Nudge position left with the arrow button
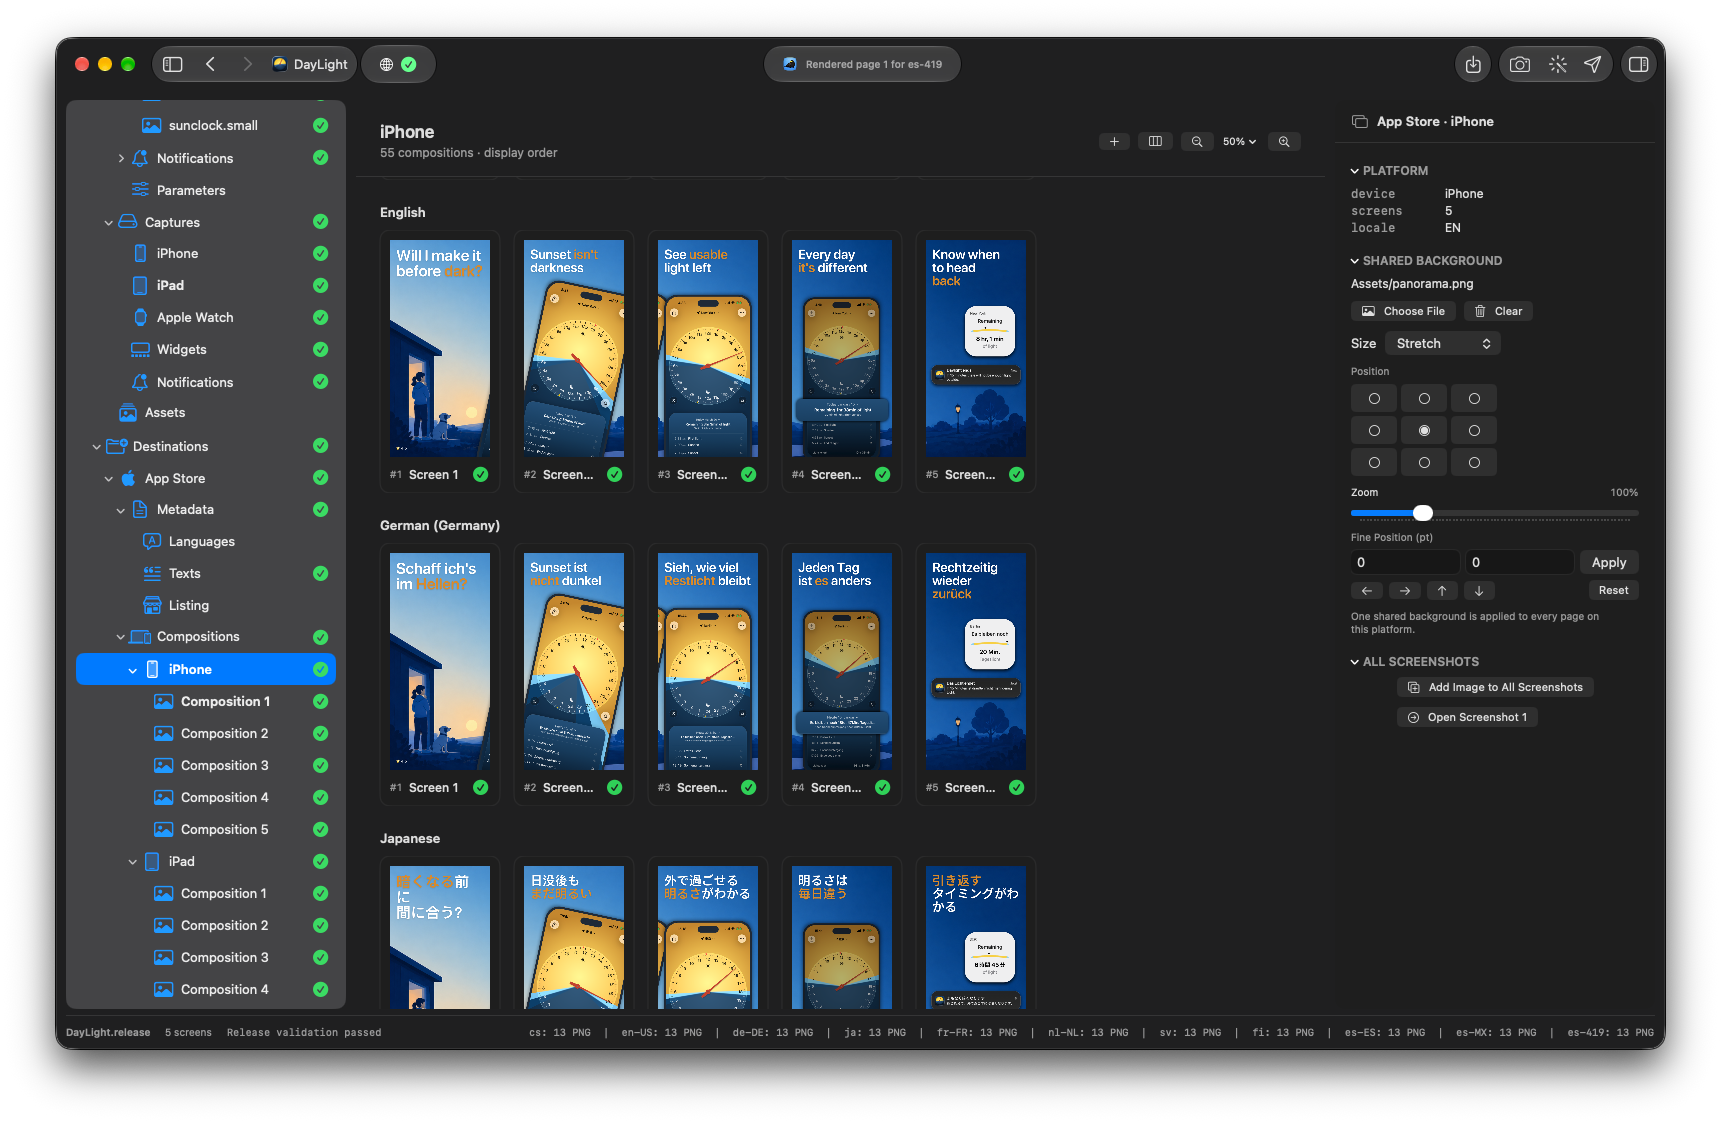Viewport: 1721px width, 1123px height. point(1367,591)
